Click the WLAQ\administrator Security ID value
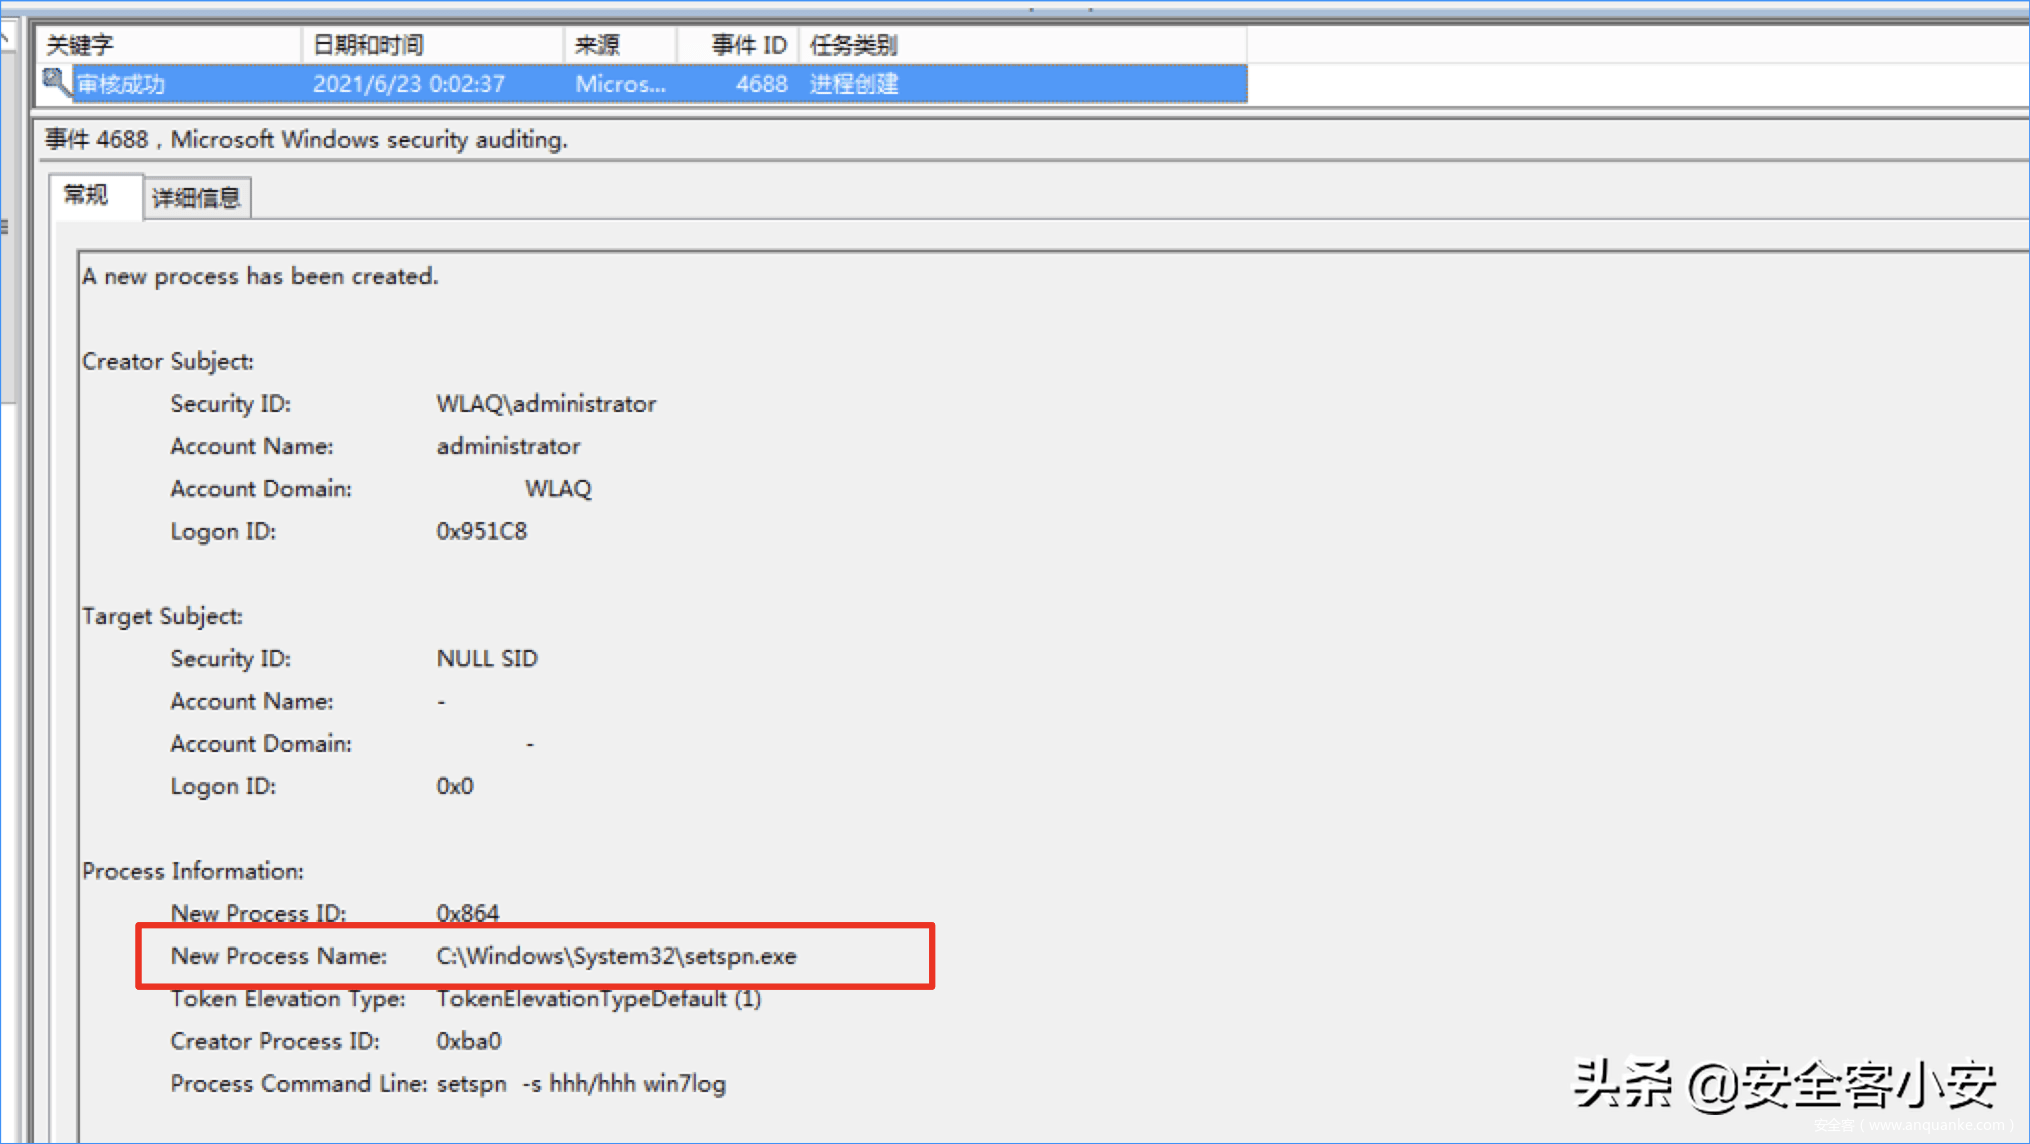2030x1144 pixels. pos(546,404)
